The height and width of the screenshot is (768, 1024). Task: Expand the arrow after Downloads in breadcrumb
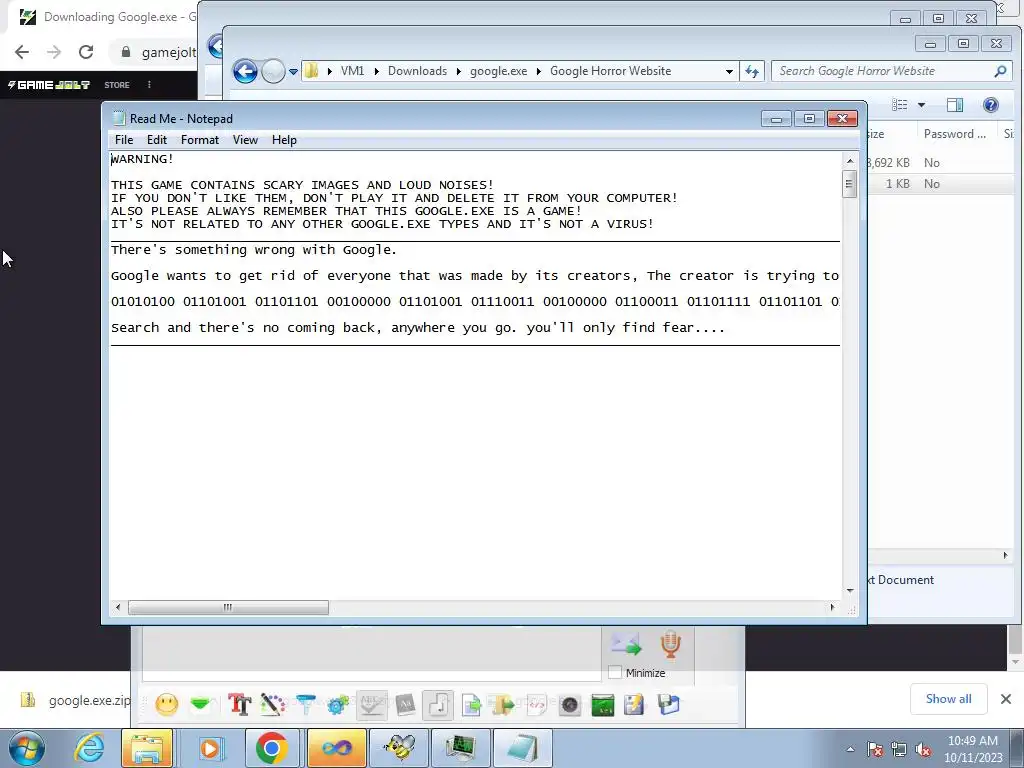tap(458, 71)
